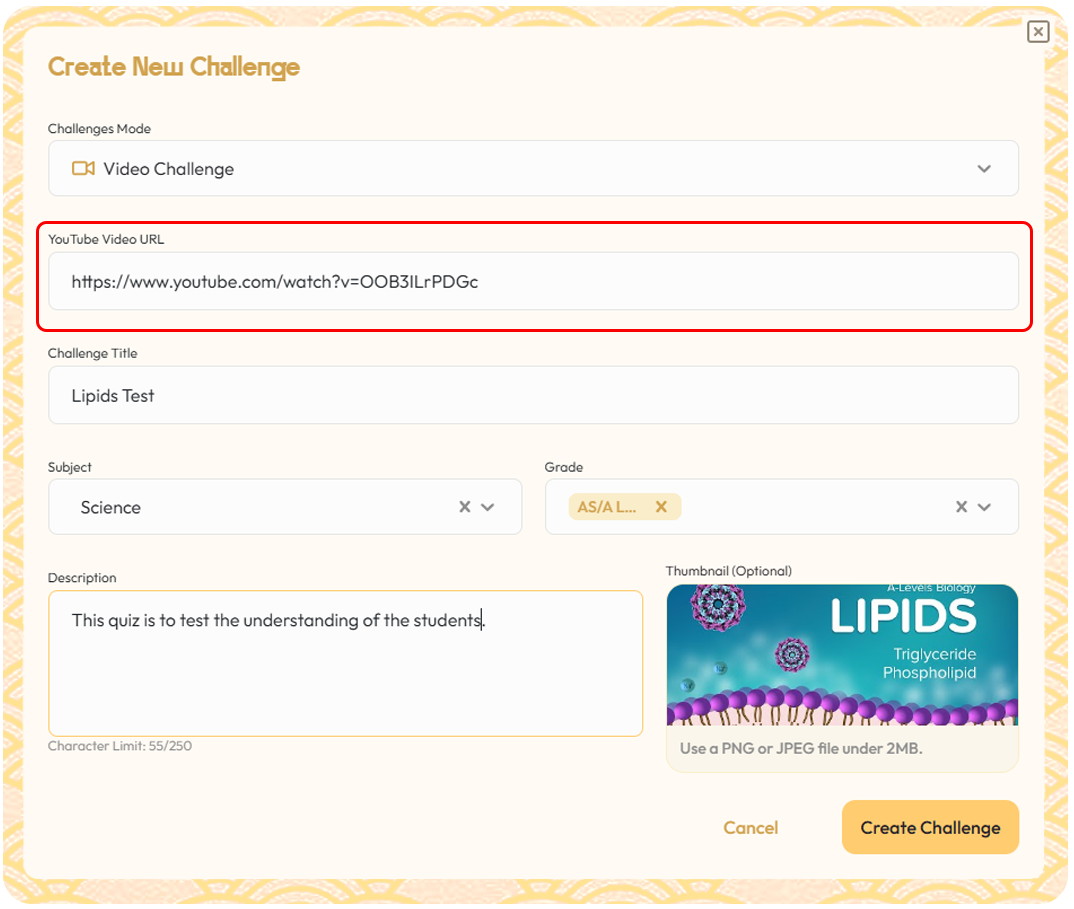
Task: Remove the AS/A L... grade tag
Action: point(661,506)
